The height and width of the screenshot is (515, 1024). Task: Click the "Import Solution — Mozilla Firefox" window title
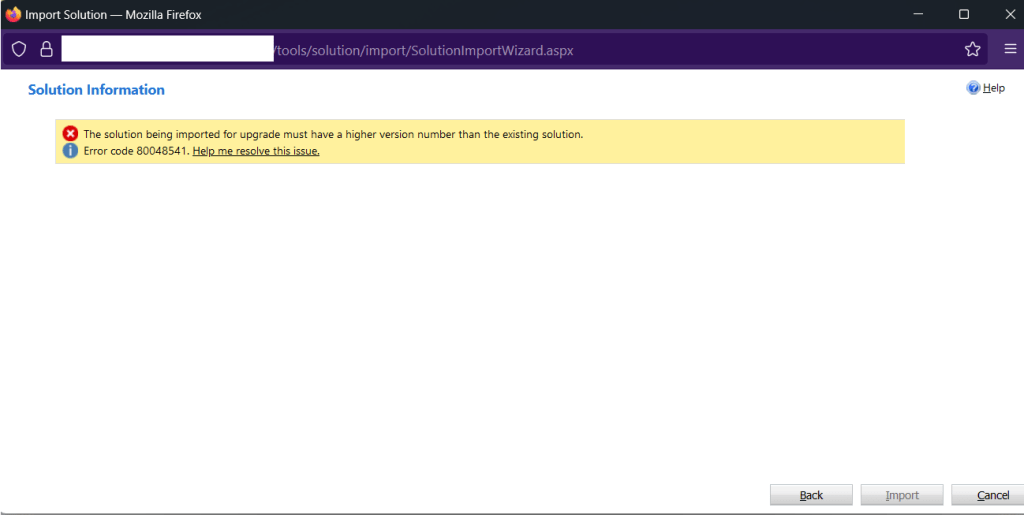(x=113, y=14)
